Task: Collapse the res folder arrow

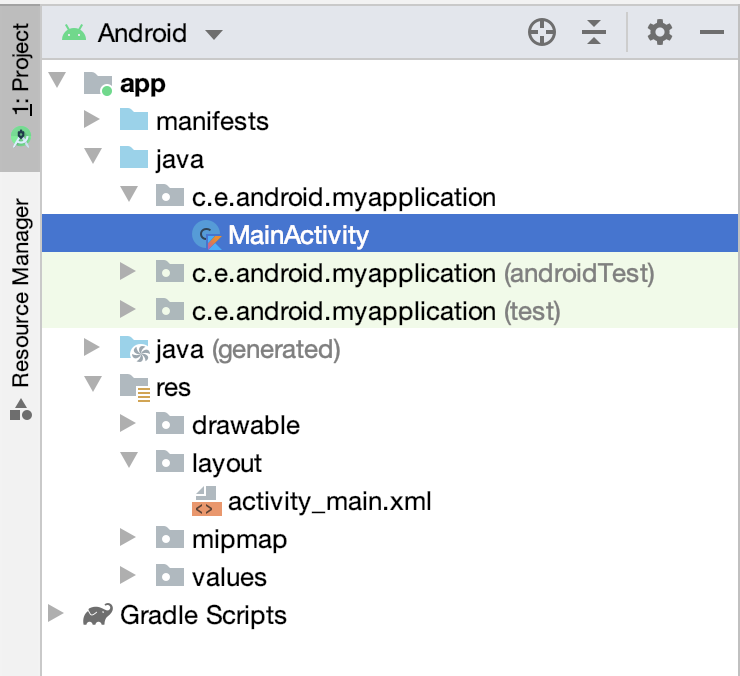Action: click(x=93, y=384)
